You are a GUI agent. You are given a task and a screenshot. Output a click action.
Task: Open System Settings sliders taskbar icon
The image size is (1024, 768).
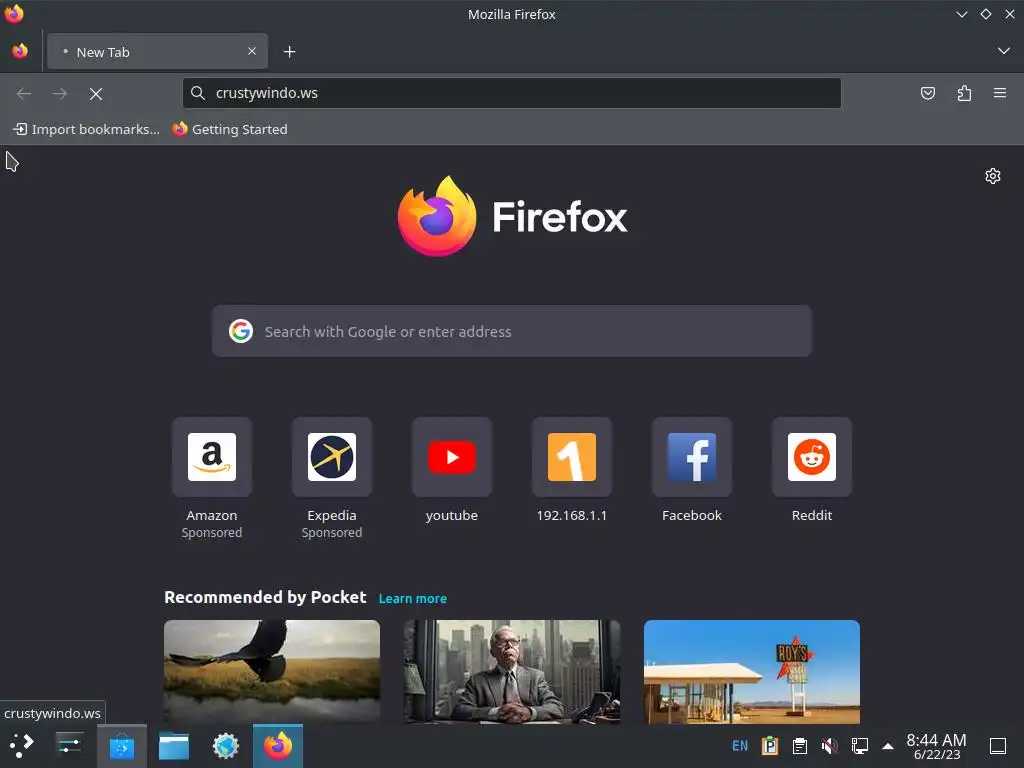[69, 745]
